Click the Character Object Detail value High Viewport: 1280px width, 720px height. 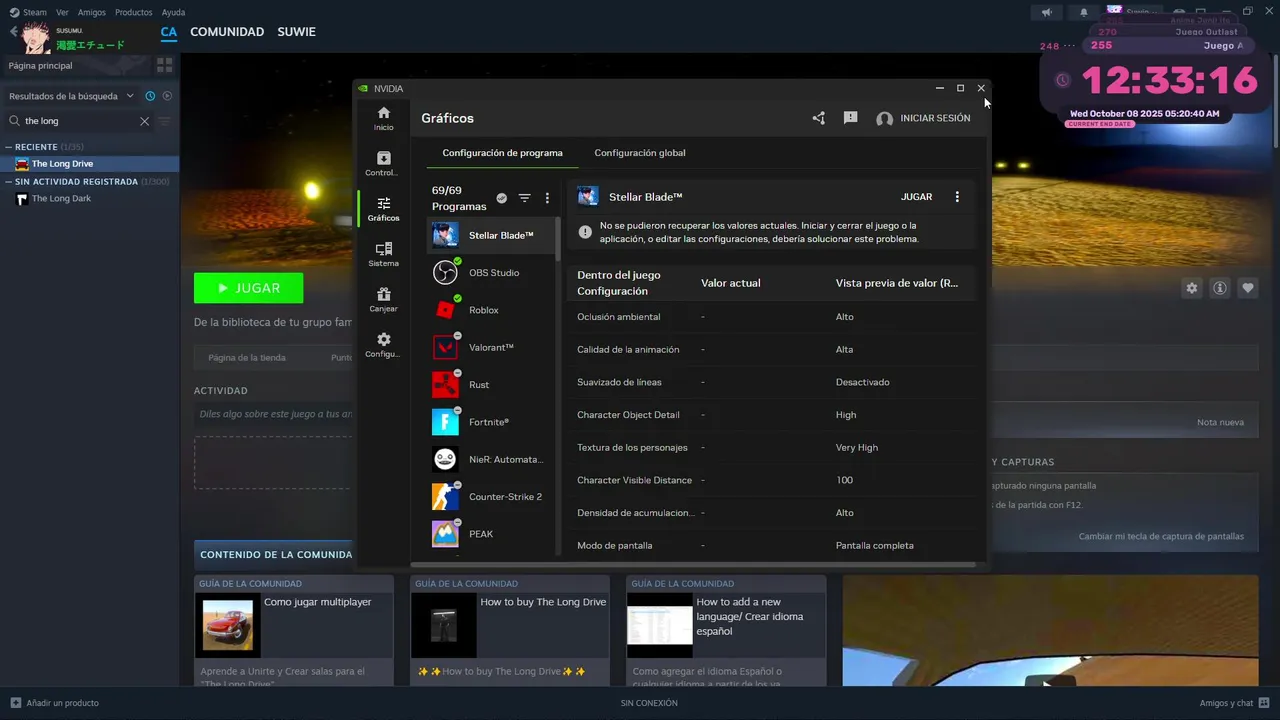pyautogui.click(x=846, y=415)
